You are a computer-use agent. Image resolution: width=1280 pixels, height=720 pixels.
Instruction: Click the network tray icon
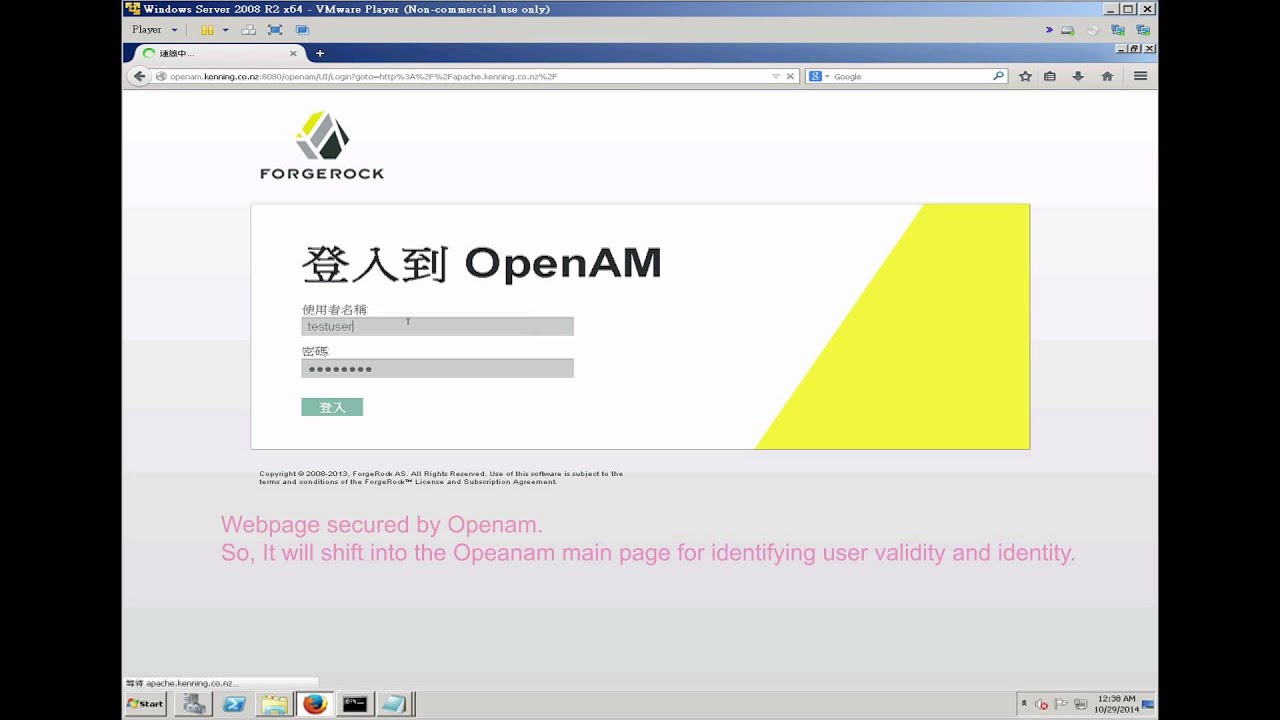[x=1080, y=704]
